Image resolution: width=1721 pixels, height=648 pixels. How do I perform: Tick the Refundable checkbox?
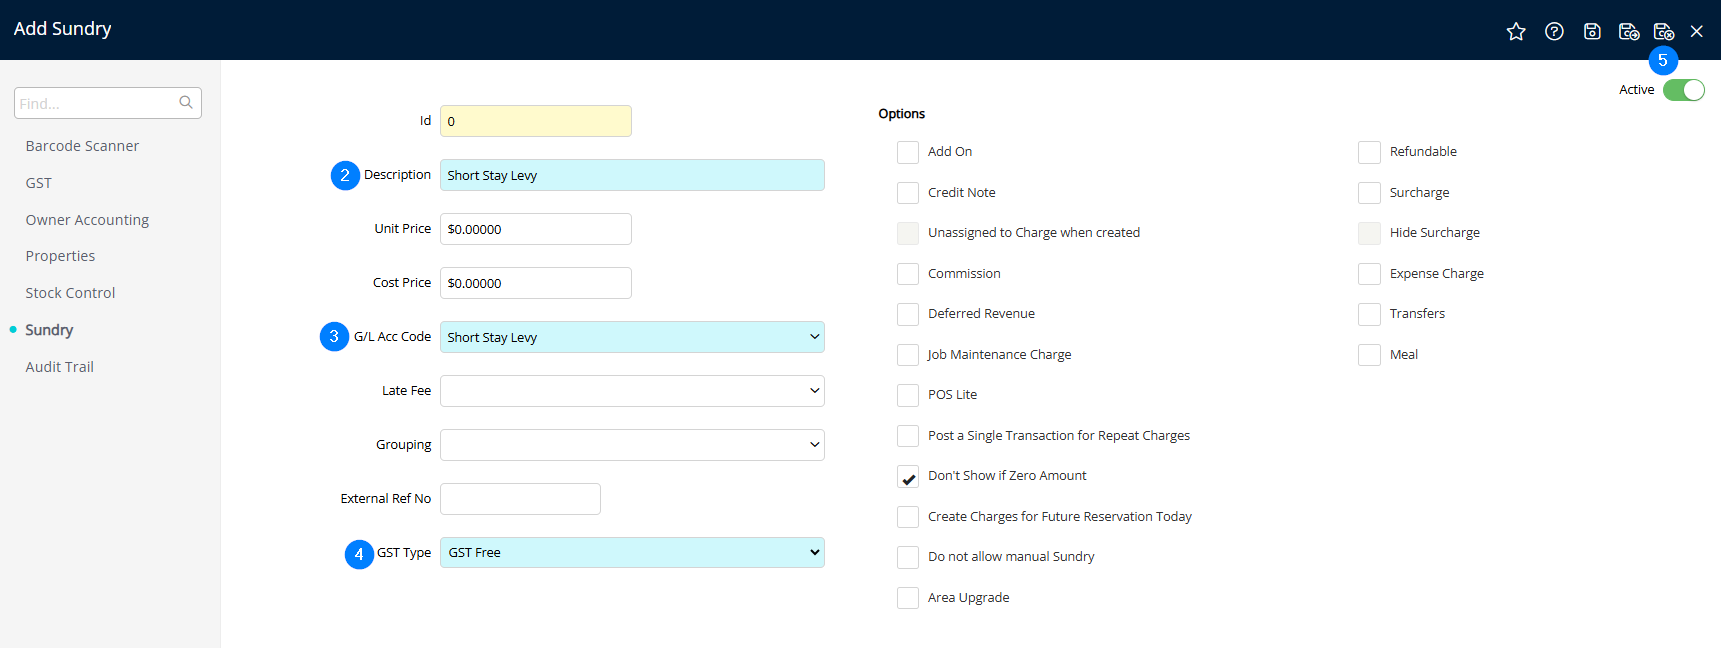click(1369, 152)
